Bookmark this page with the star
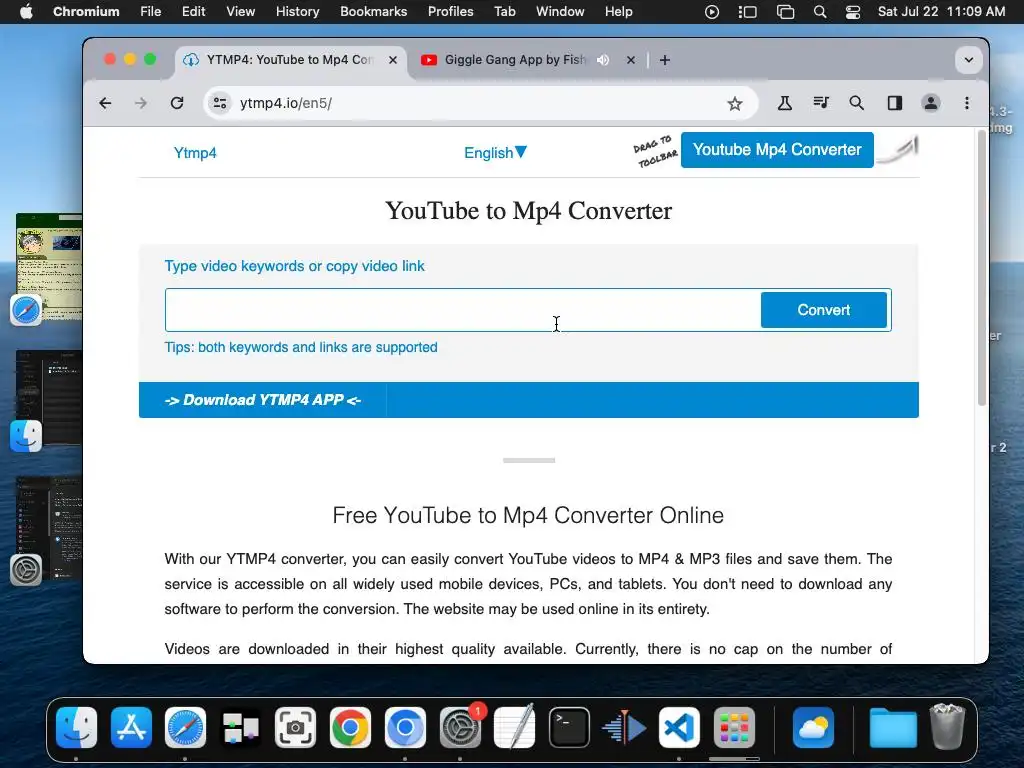This screenshot has width=1024, height=768. [735, 103]
